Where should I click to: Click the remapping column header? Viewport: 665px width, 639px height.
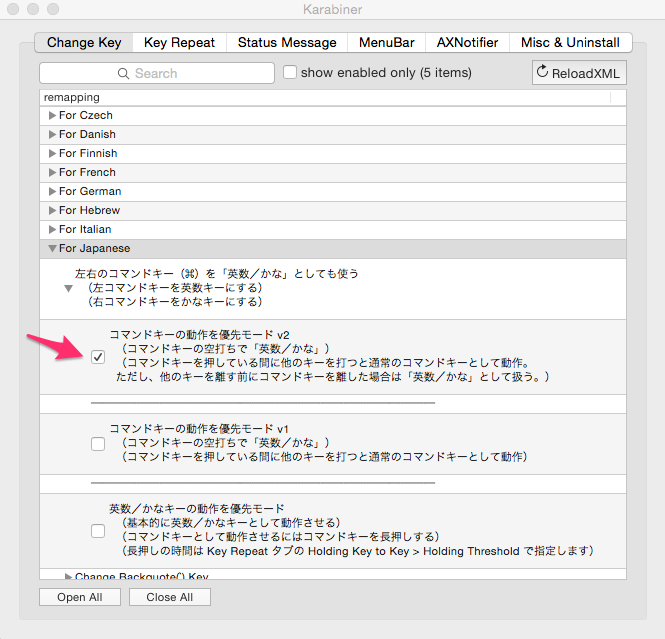[x=325, y=98]
